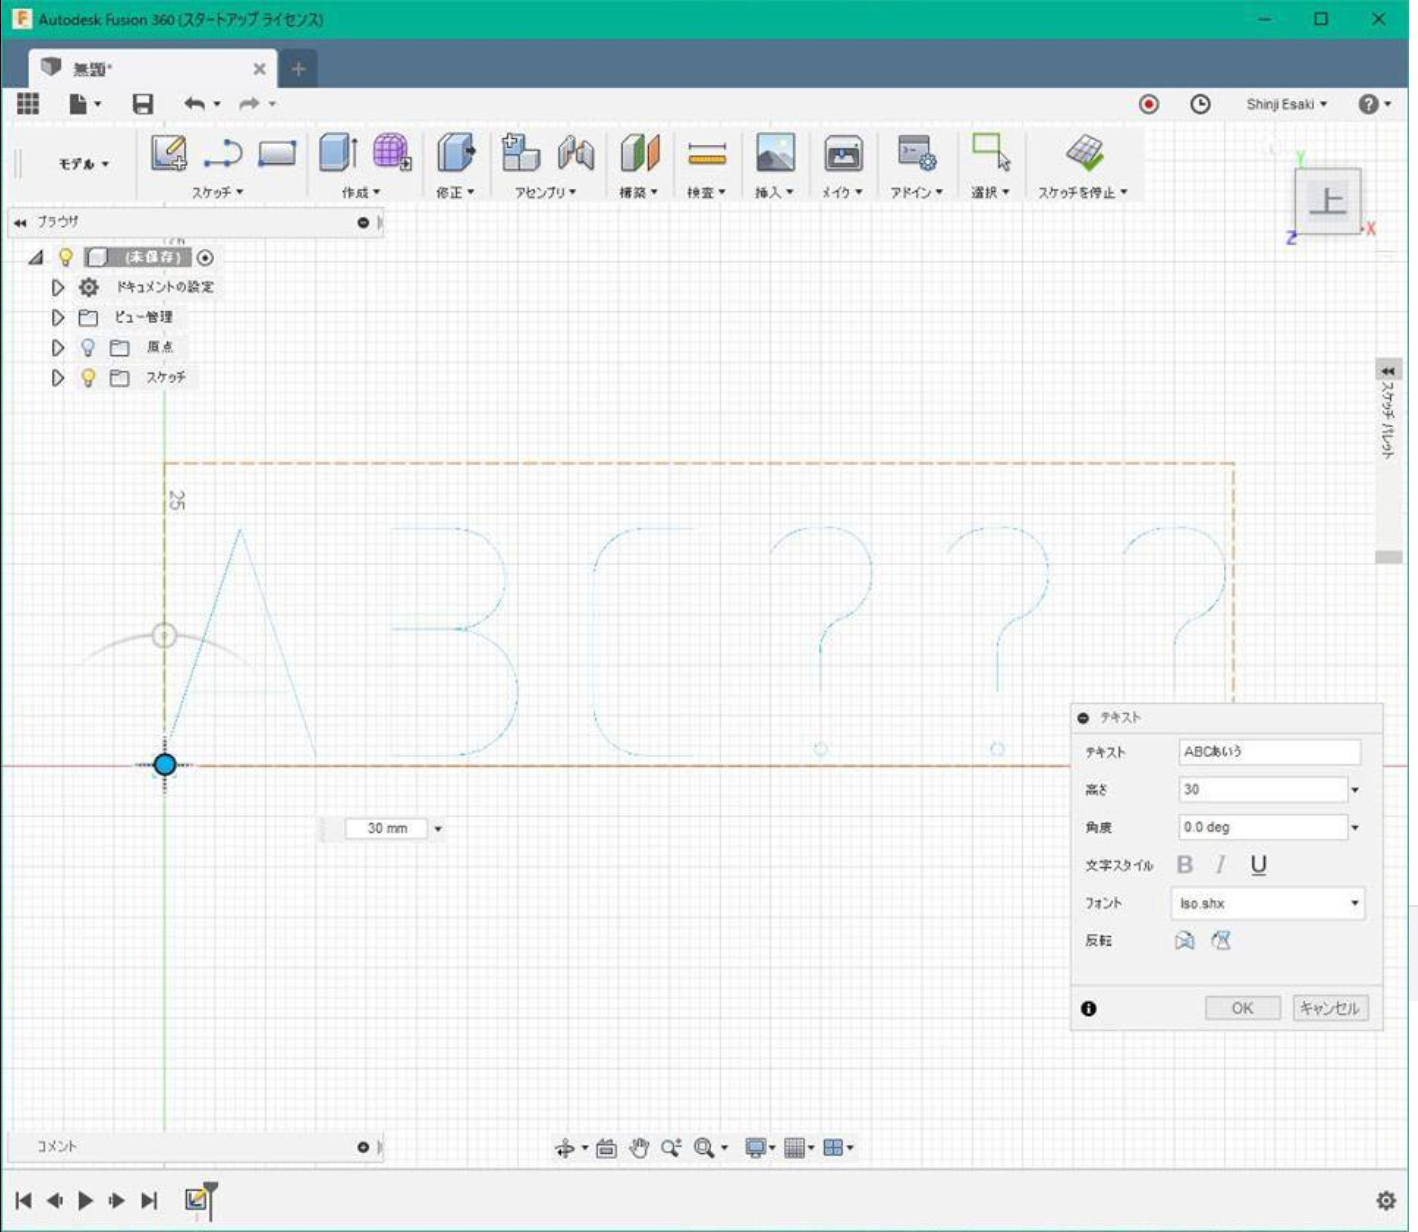This screenshot has width=1418, height=1232.
Task: Open the viewports layout icon
Action: click(833, 1148)
